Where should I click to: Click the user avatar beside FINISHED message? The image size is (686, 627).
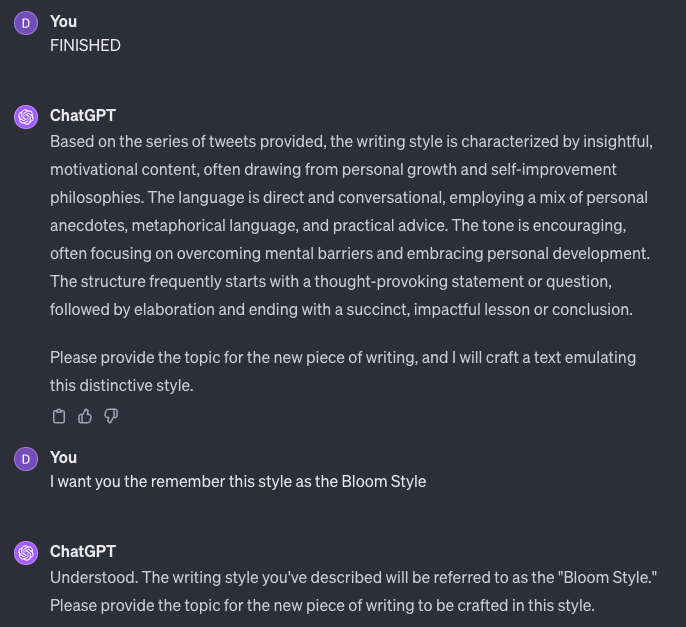pos(26,22)
